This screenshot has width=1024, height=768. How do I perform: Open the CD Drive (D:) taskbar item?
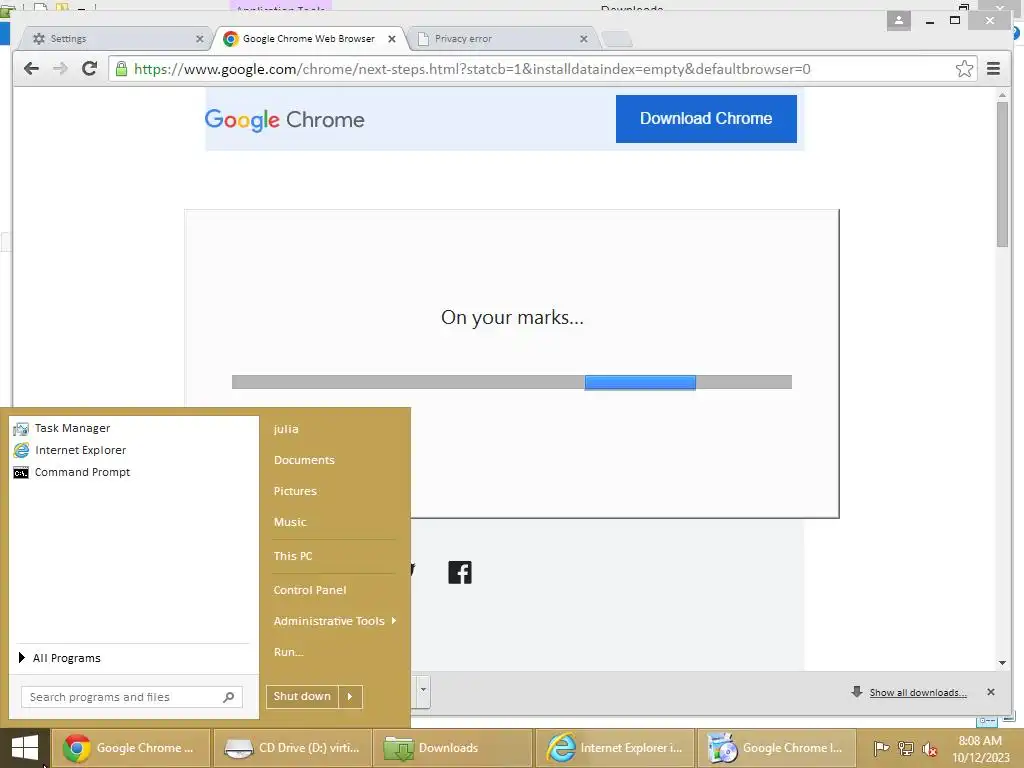292,748
